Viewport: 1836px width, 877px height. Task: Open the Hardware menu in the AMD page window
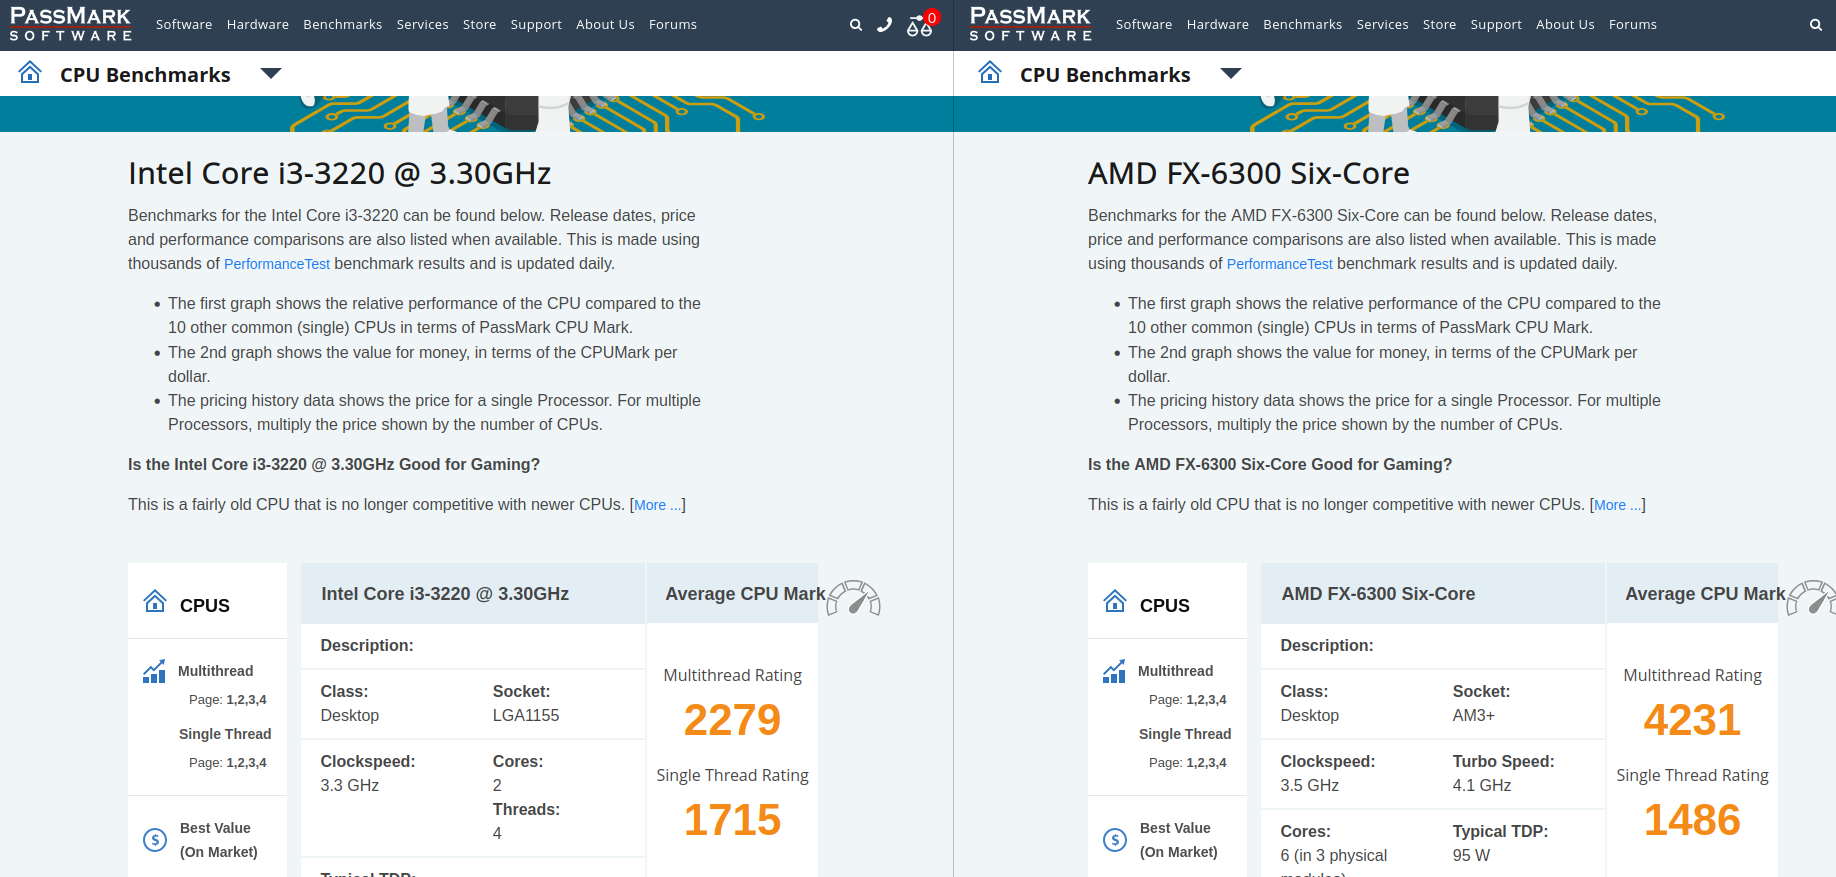point(1218,25)
